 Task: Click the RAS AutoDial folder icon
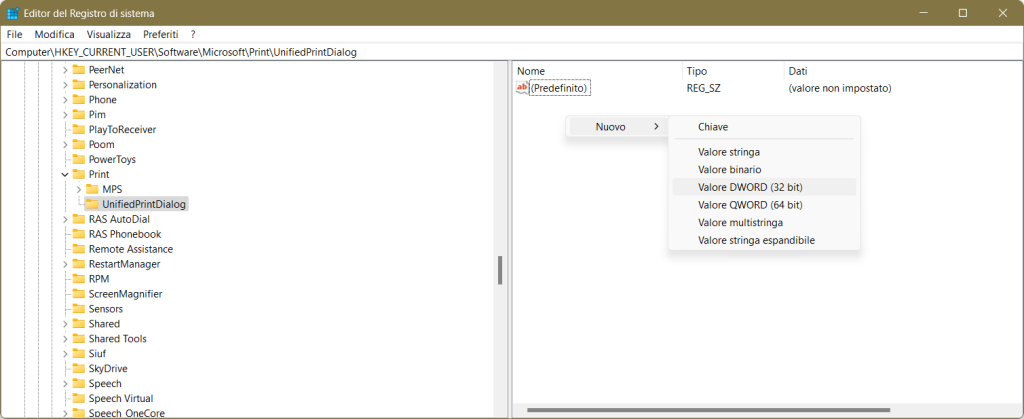click(79, 219)
